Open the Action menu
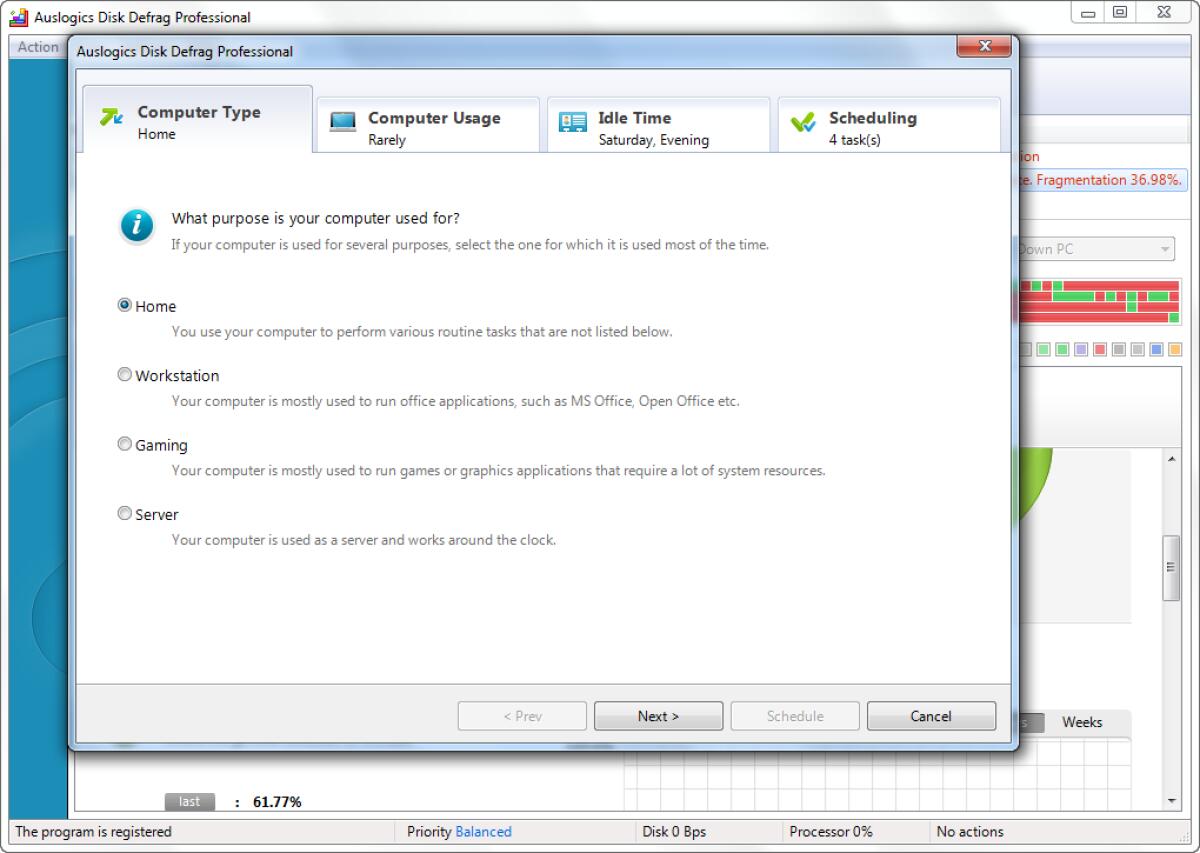The width and height of the screenshot is (1200, 853). [36, 46]
